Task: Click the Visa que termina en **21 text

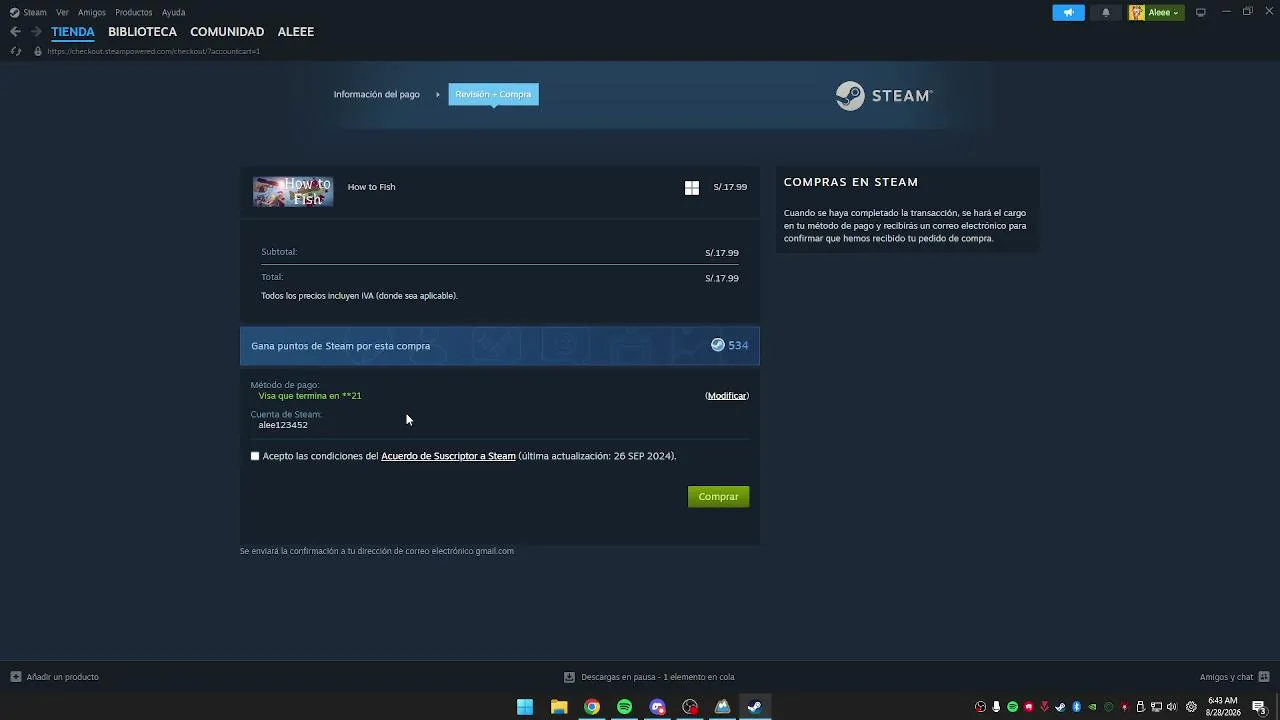Action: point(310,396)
